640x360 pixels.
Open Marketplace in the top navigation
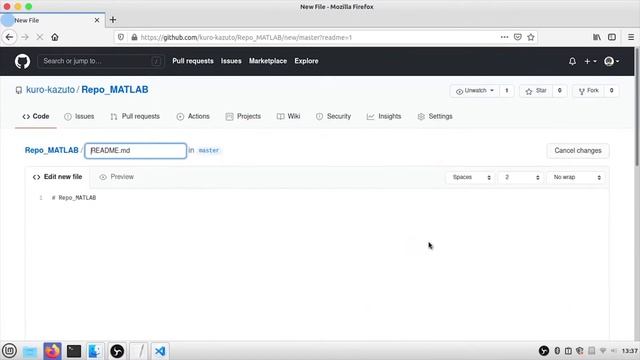pos(268,61)
